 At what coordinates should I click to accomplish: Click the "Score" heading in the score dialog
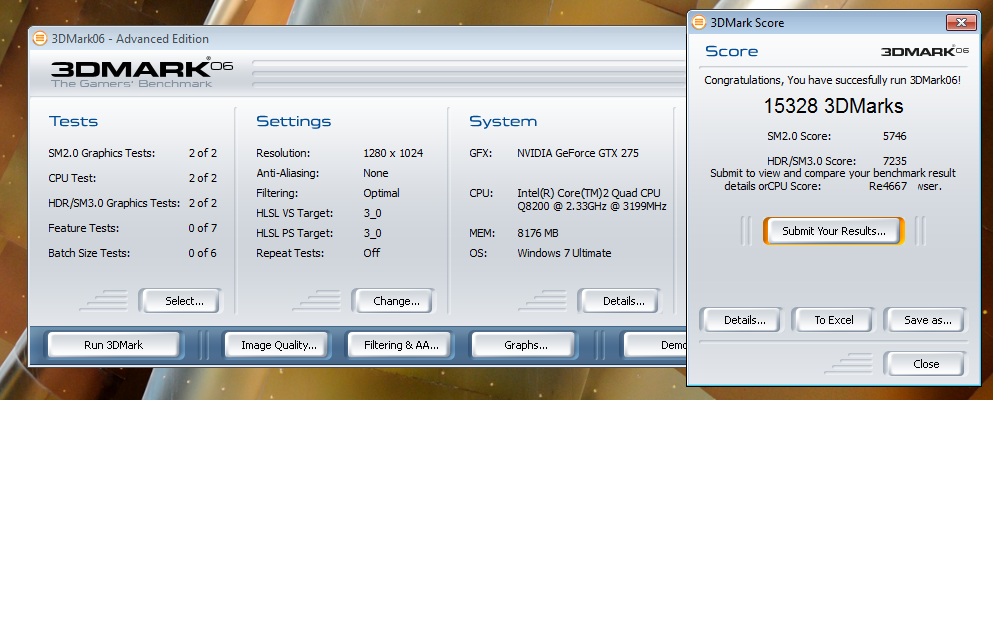pyautogui.click(x=732, y=51)
